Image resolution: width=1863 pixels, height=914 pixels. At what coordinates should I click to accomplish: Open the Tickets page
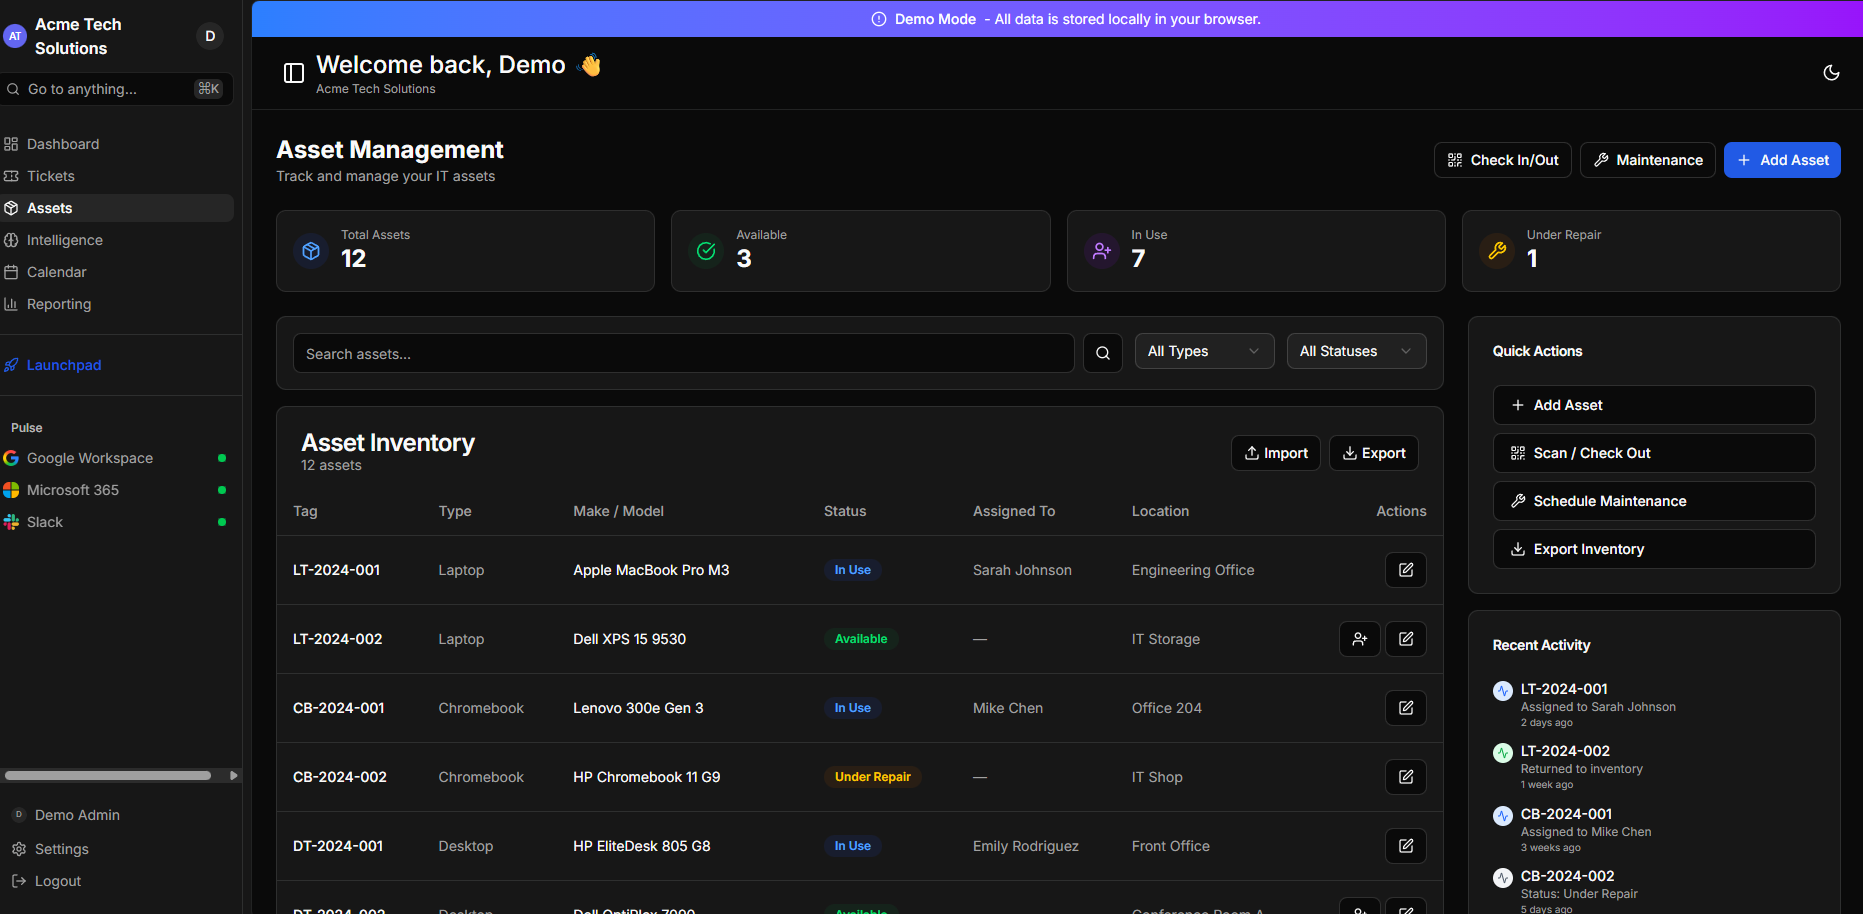117,176
